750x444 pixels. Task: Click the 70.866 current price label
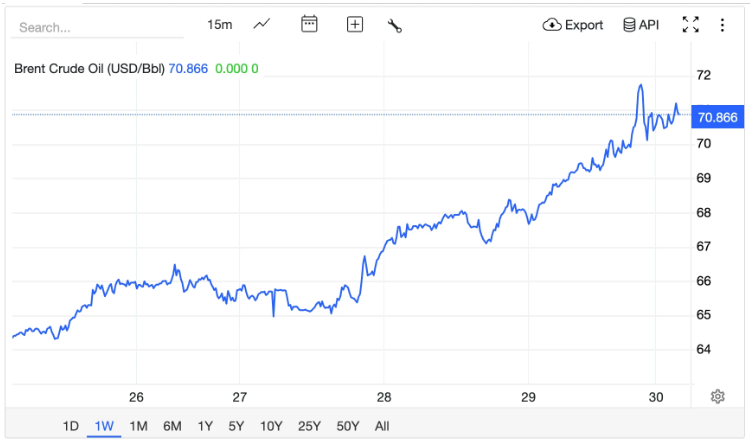(716, 118)
